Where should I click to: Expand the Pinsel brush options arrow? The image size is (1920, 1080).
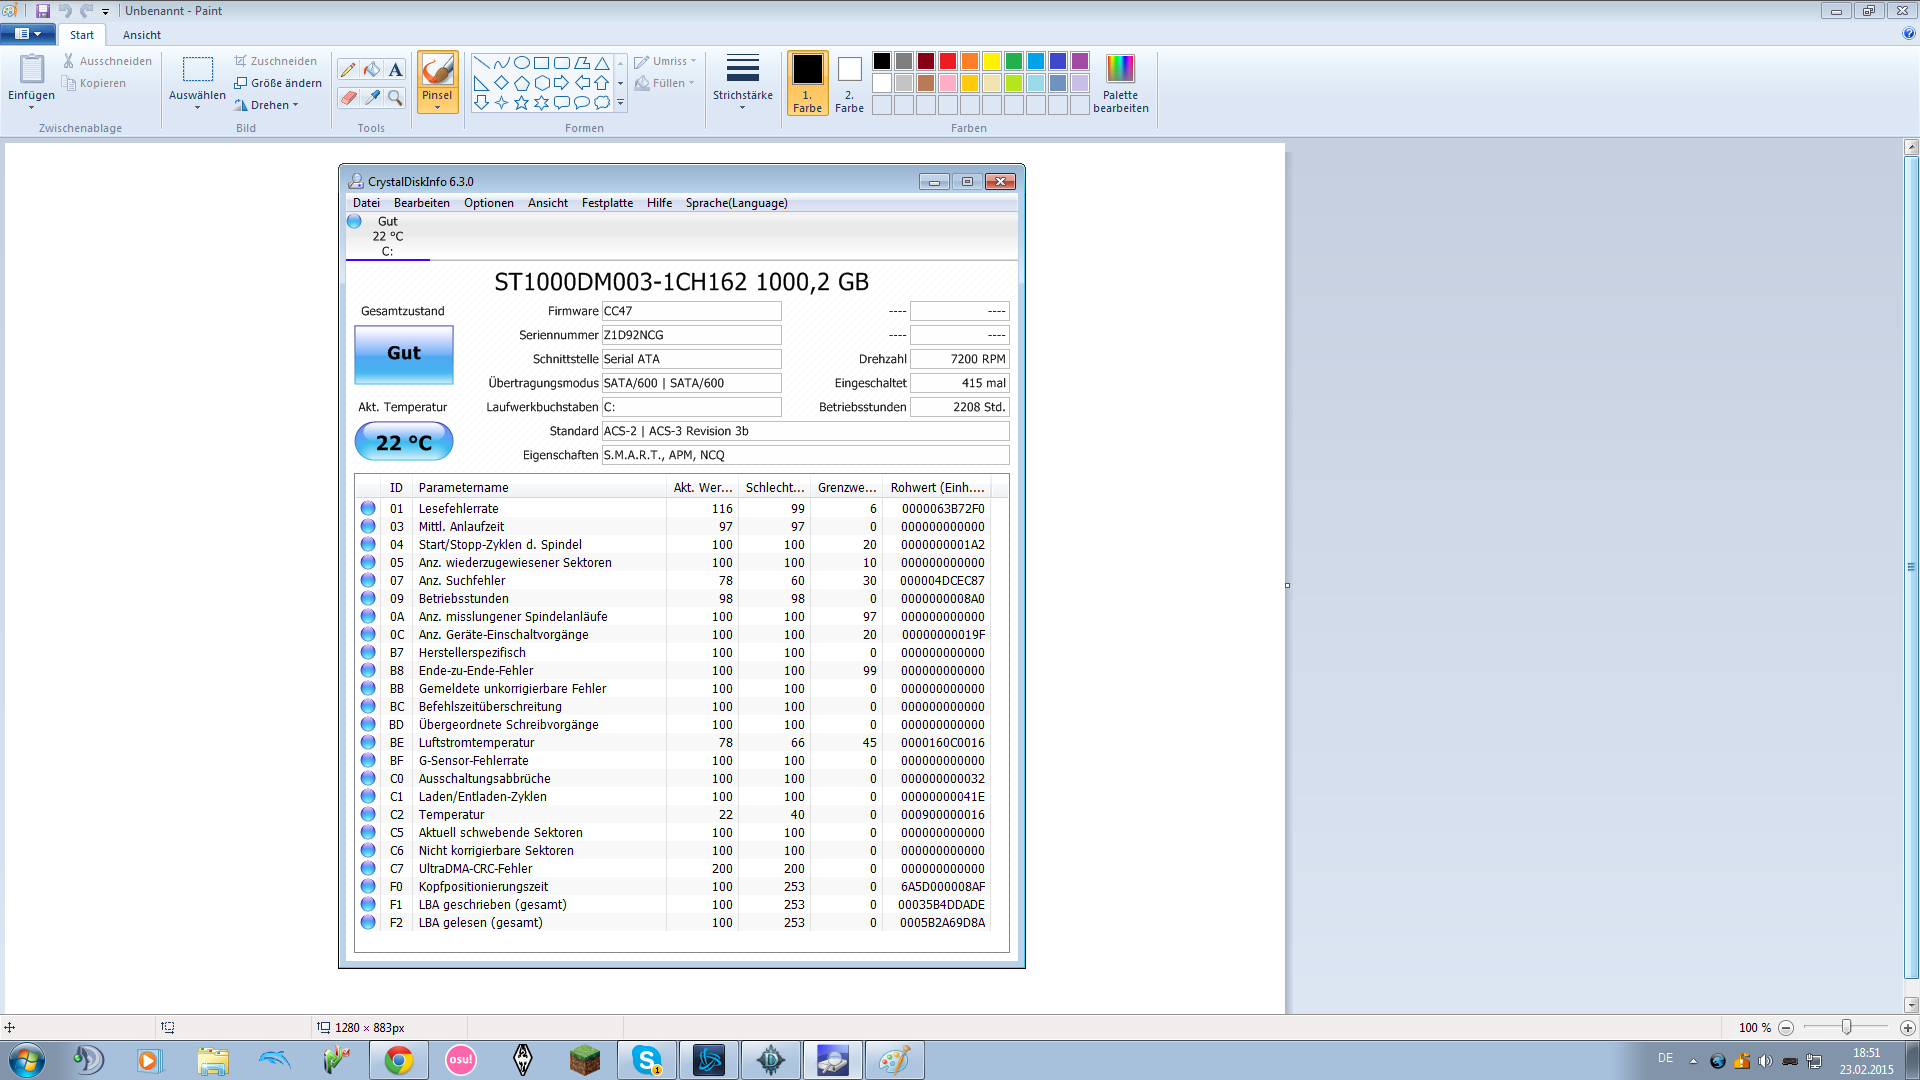[437, 106]
